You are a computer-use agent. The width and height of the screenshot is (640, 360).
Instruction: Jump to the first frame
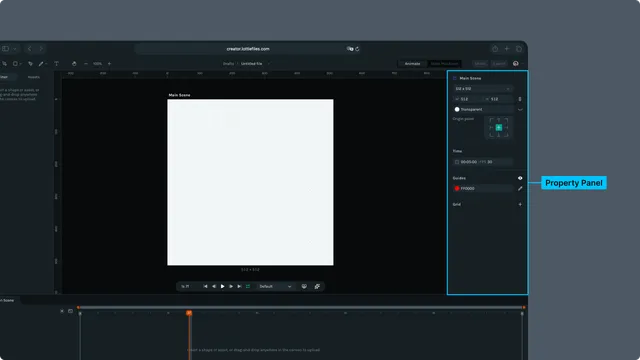[205, 287]
